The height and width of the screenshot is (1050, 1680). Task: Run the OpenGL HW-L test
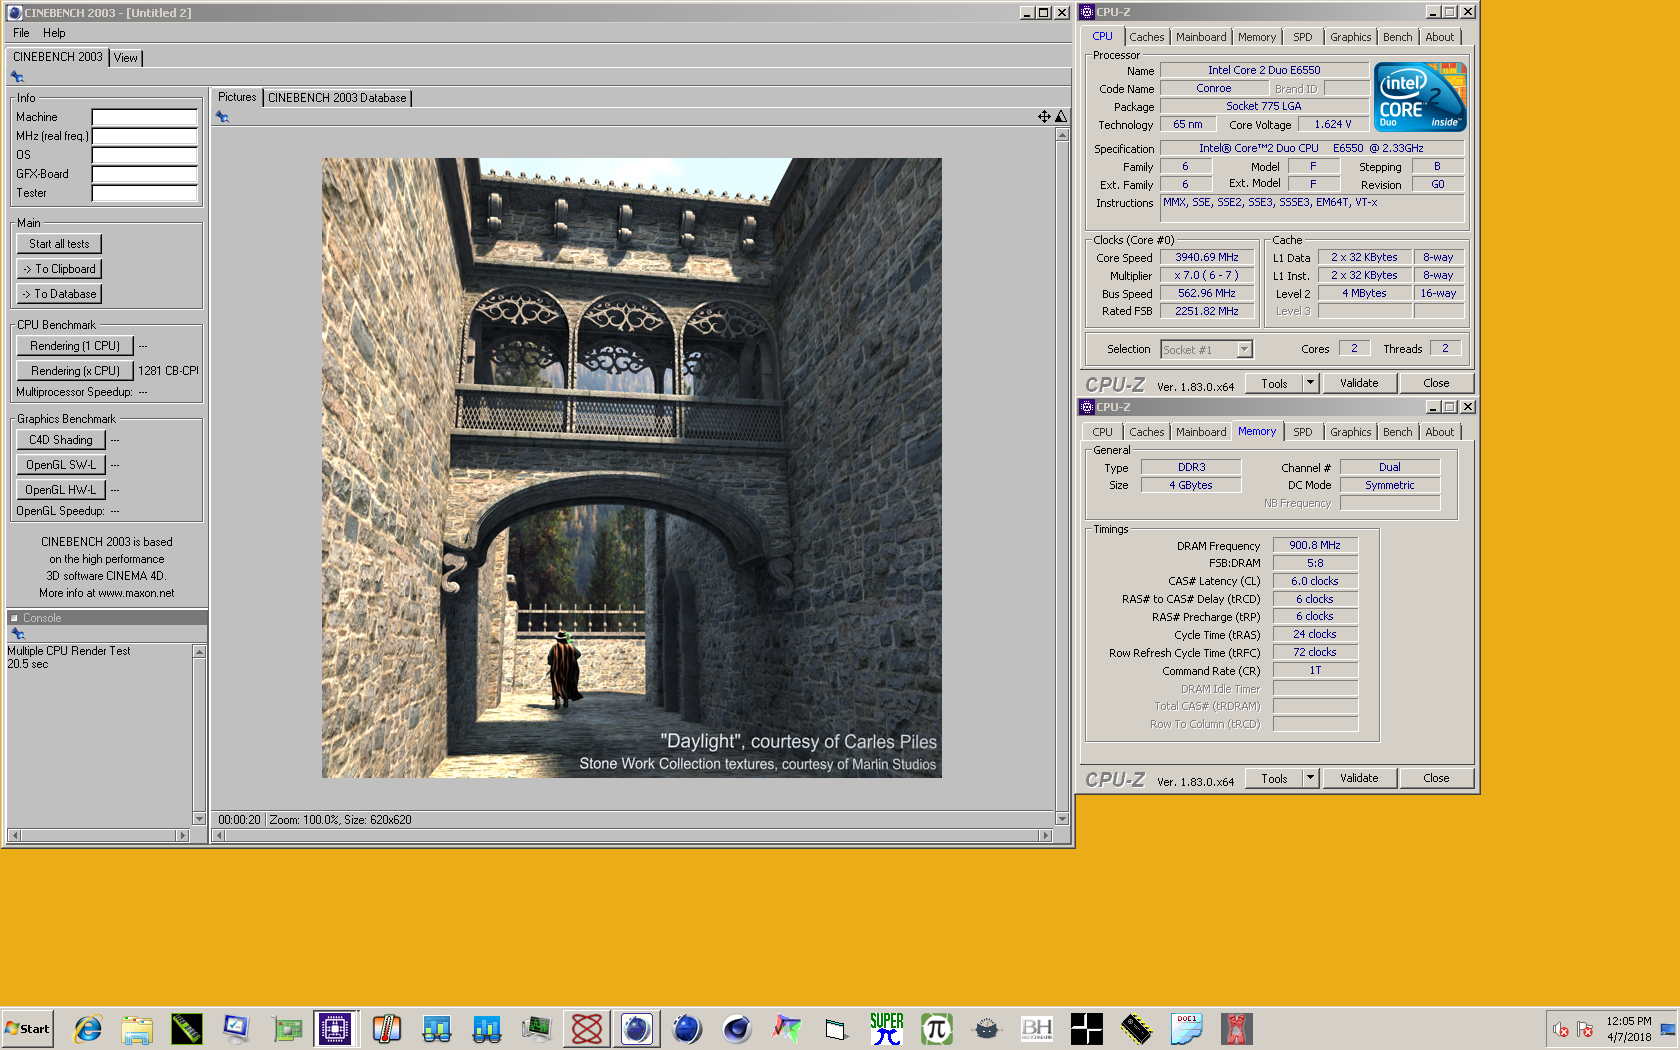(61, 490)
